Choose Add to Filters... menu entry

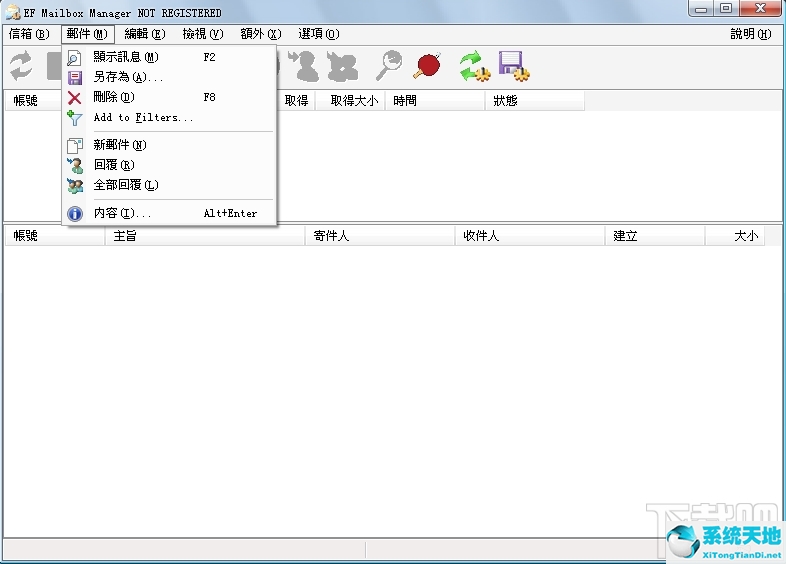click(169, 118)
